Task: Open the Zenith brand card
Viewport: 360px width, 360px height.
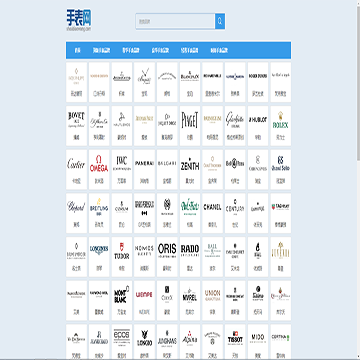Action: pyautogui.click(x=190, y=169)
